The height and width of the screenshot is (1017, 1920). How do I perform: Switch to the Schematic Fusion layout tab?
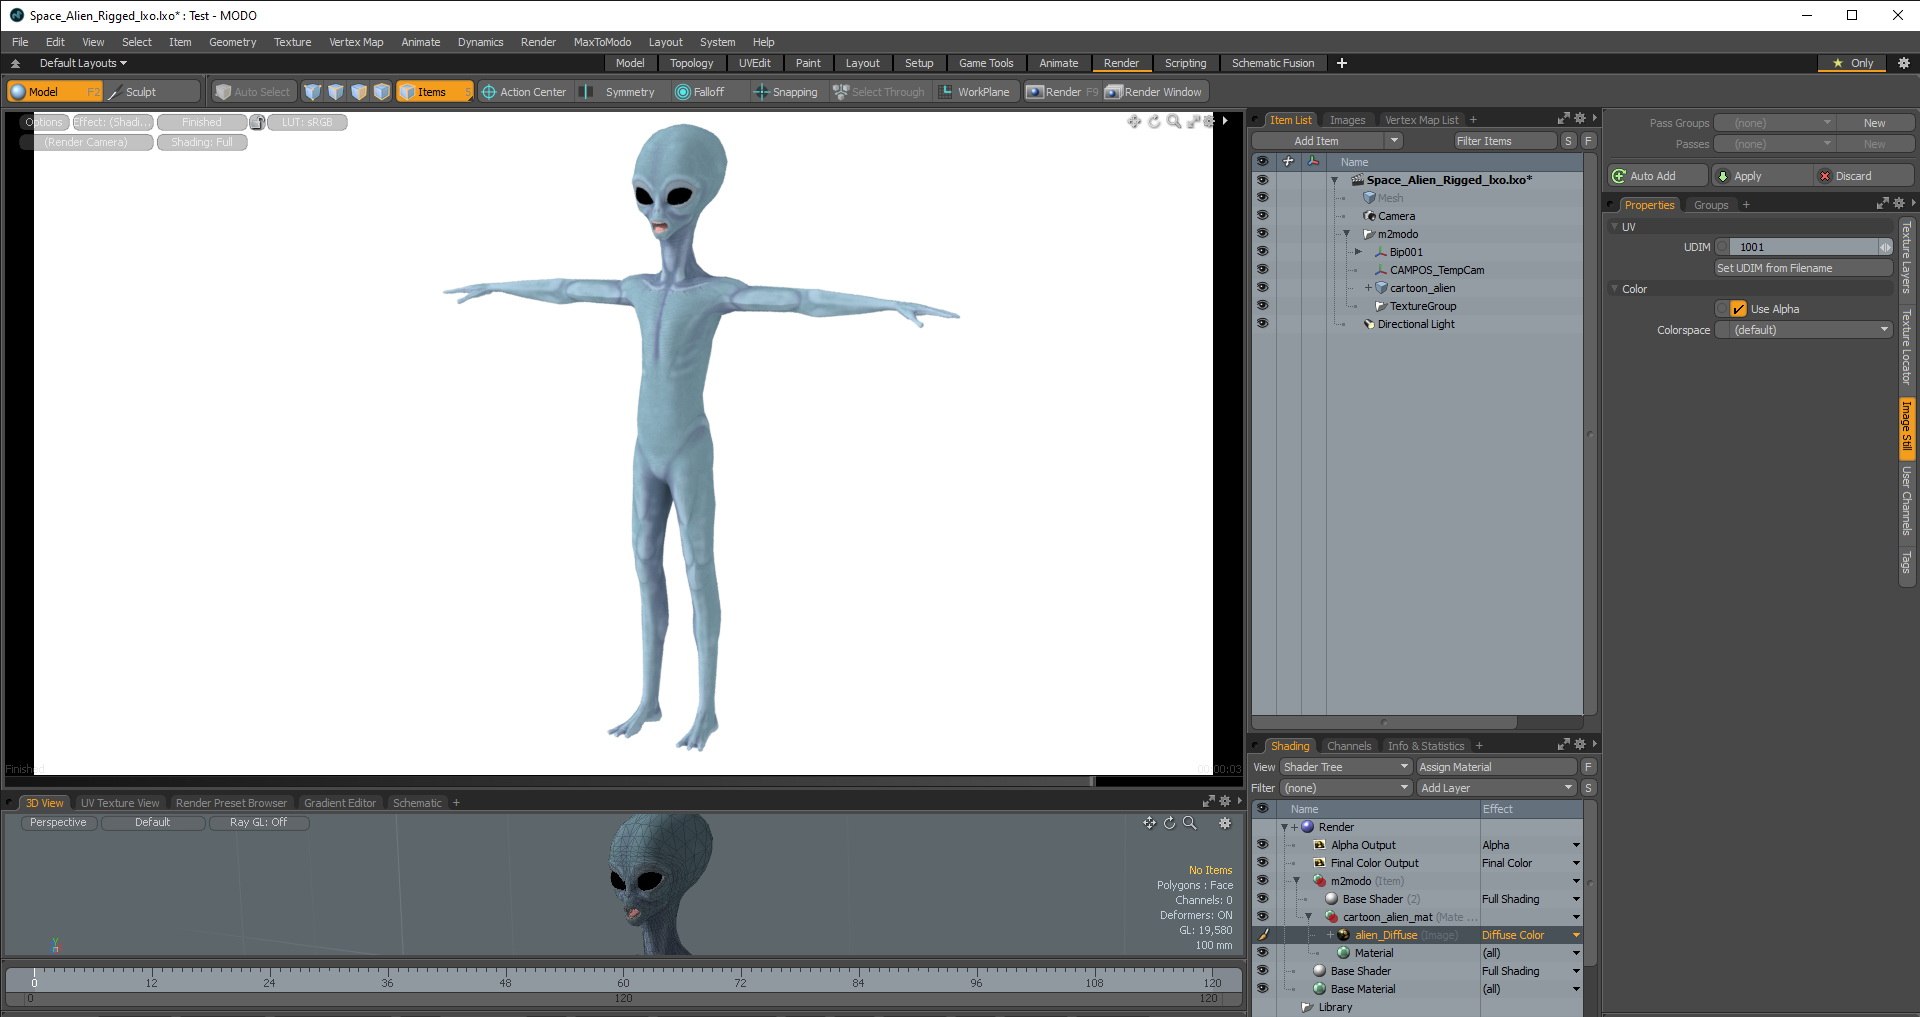1273,63
